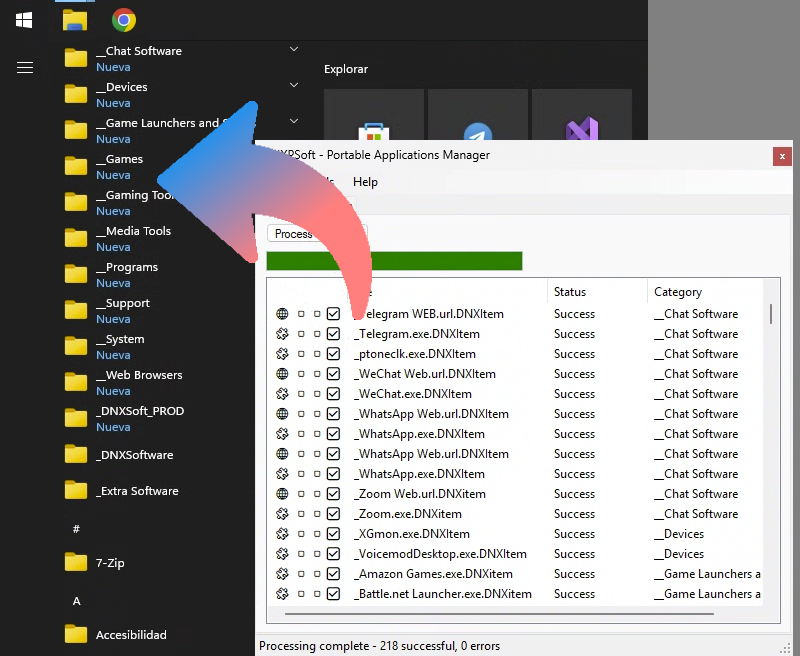Viewport: 800px width, 656px height.
Task: Open the Telegram tile under Explorar
Action: tap(478, 115)
